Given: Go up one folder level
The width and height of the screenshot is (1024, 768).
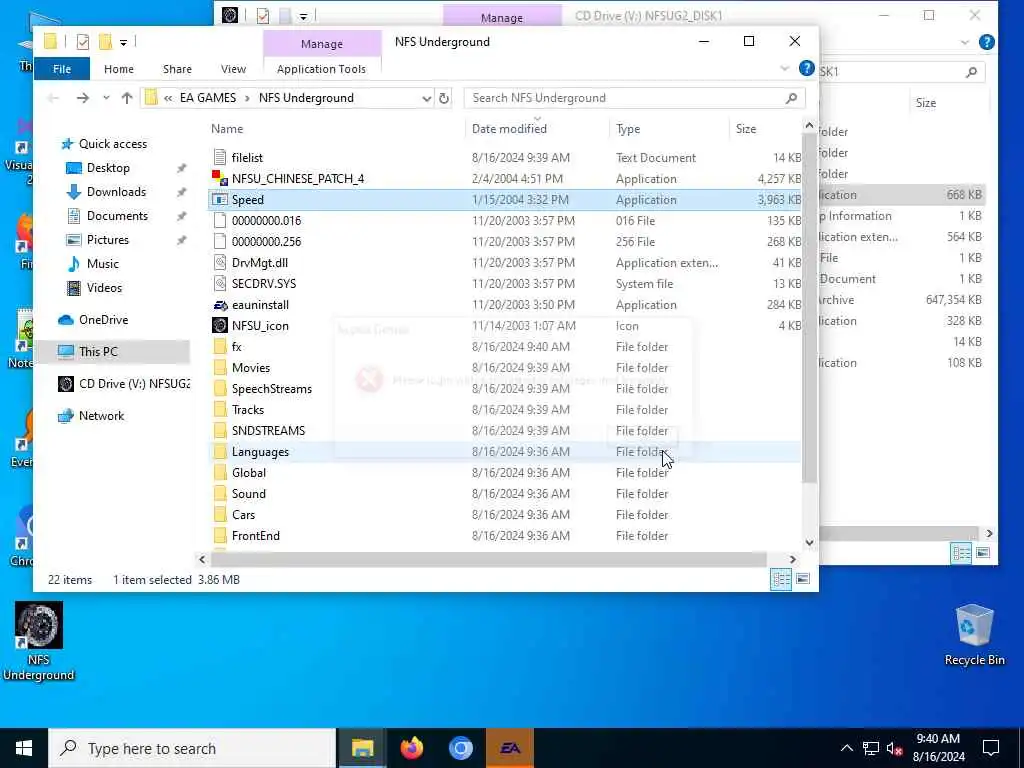Looking at the screenshot, I should pyautogui.click(x=127, y=98).
